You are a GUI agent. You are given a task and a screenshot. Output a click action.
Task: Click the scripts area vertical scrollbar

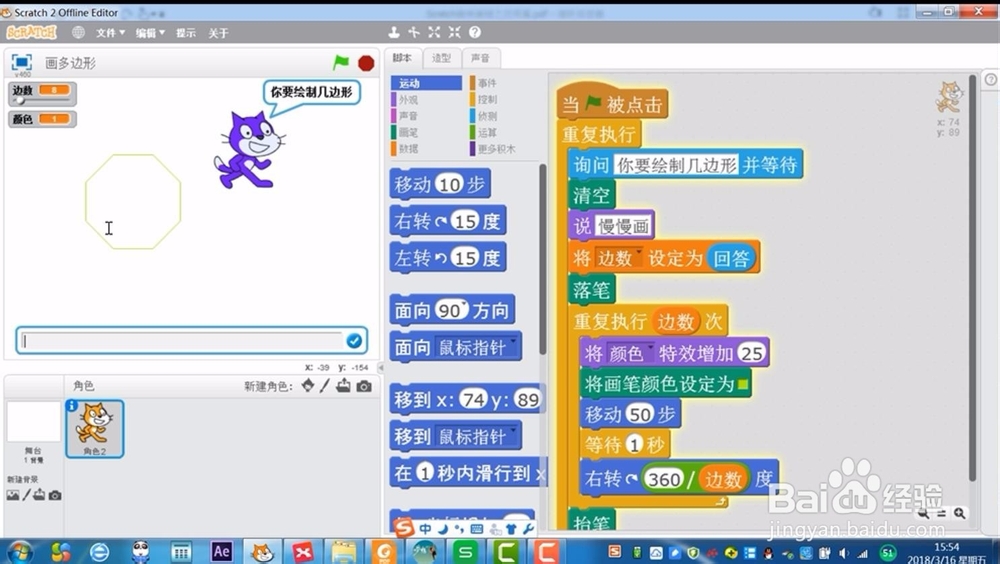coord(973,278)
